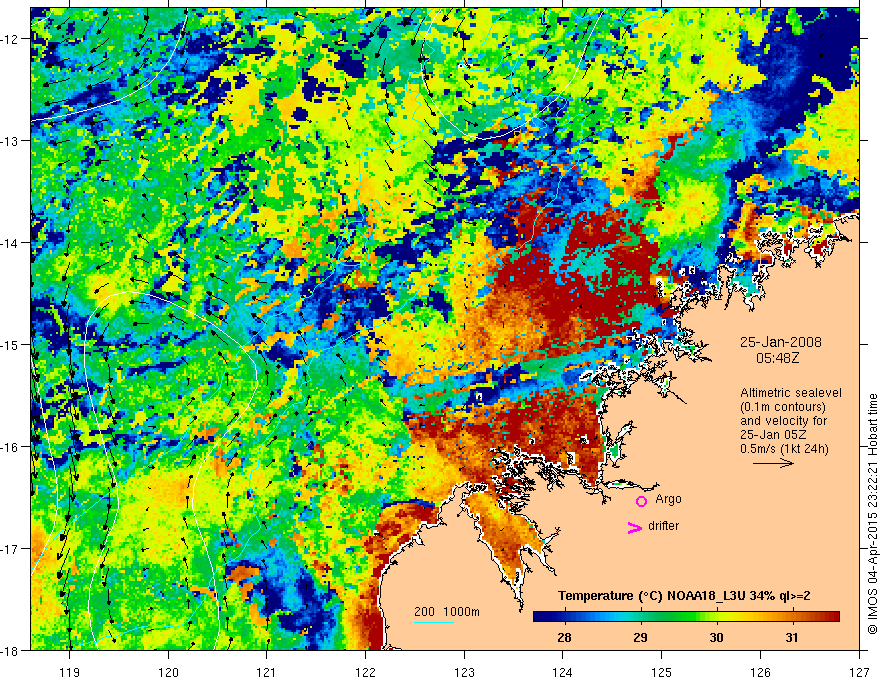Click the time text 05:48Z
Screen dimensions: 880x680
[x=777, y=357]
